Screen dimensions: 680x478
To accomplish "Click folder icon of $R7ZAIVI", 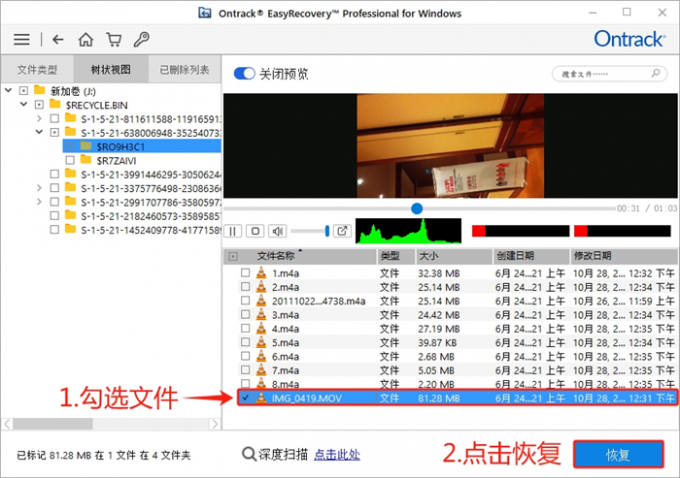I will coord(86,160).
